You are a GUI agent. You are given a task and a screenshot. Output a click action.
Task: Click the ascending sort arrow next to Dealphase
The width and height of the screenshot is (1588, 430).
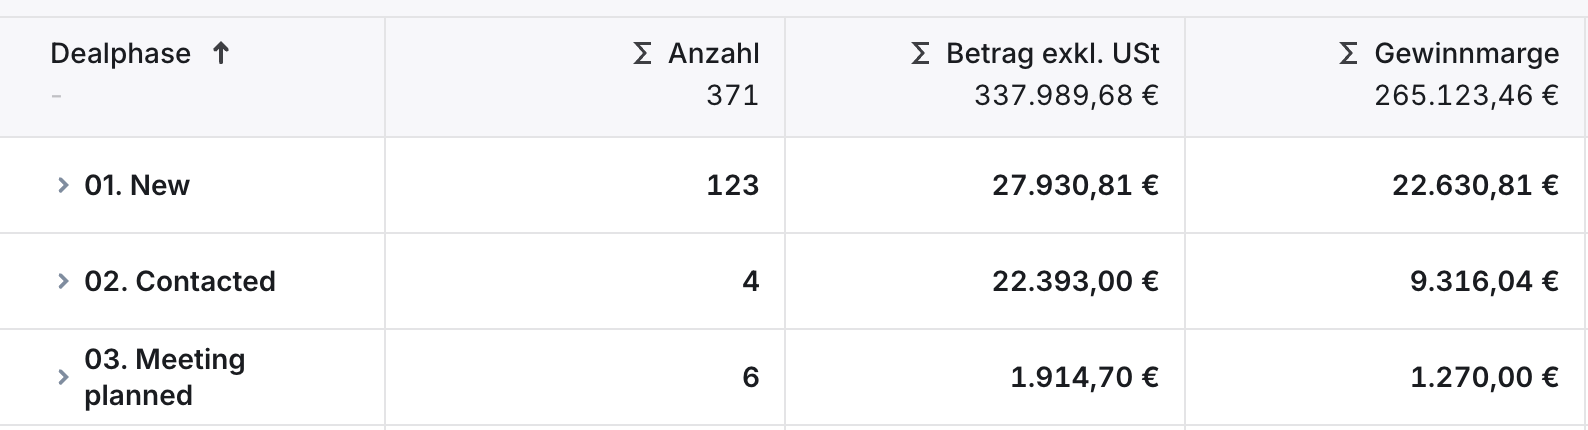pos(221,53)
